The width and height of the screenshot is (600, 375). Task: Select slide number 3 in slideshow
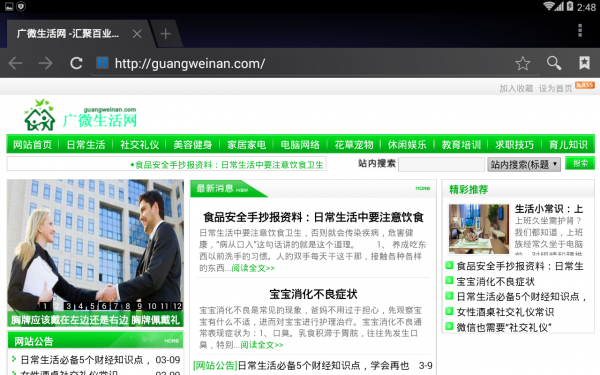pyautogui.click(x=68, y=306)
